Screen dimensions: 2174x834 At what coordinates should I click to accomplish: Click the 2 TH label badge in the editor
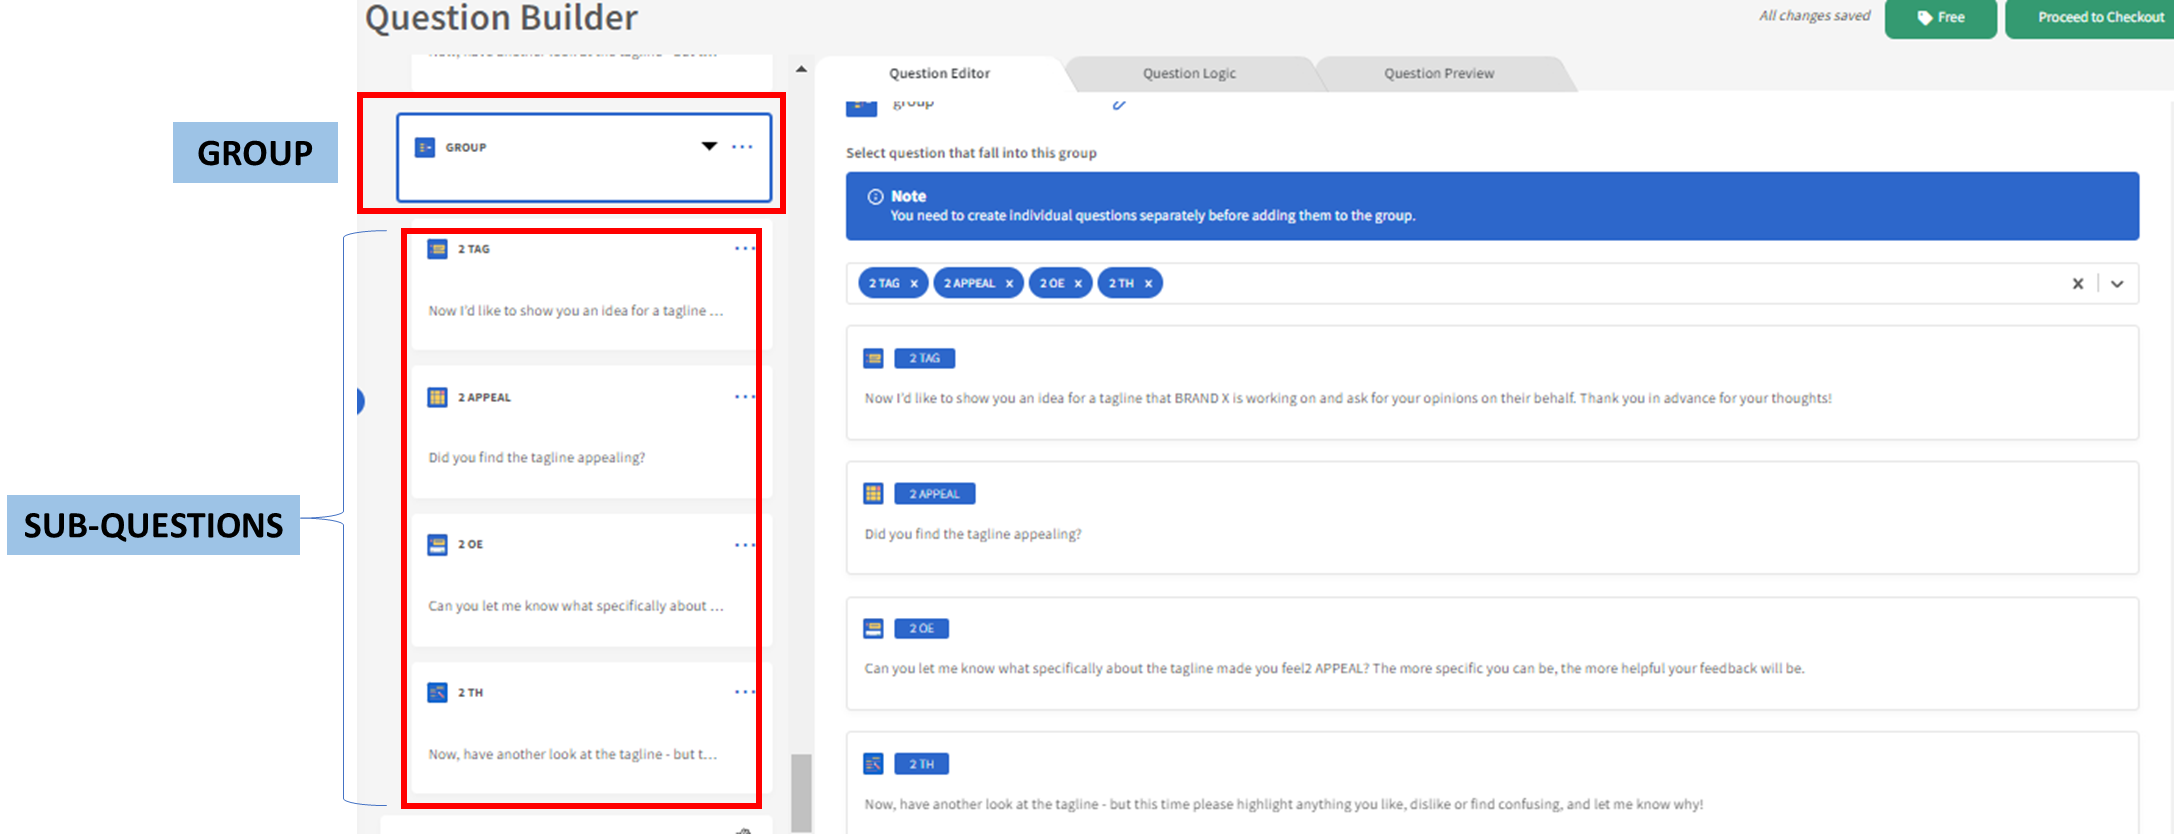coord(921,764)
